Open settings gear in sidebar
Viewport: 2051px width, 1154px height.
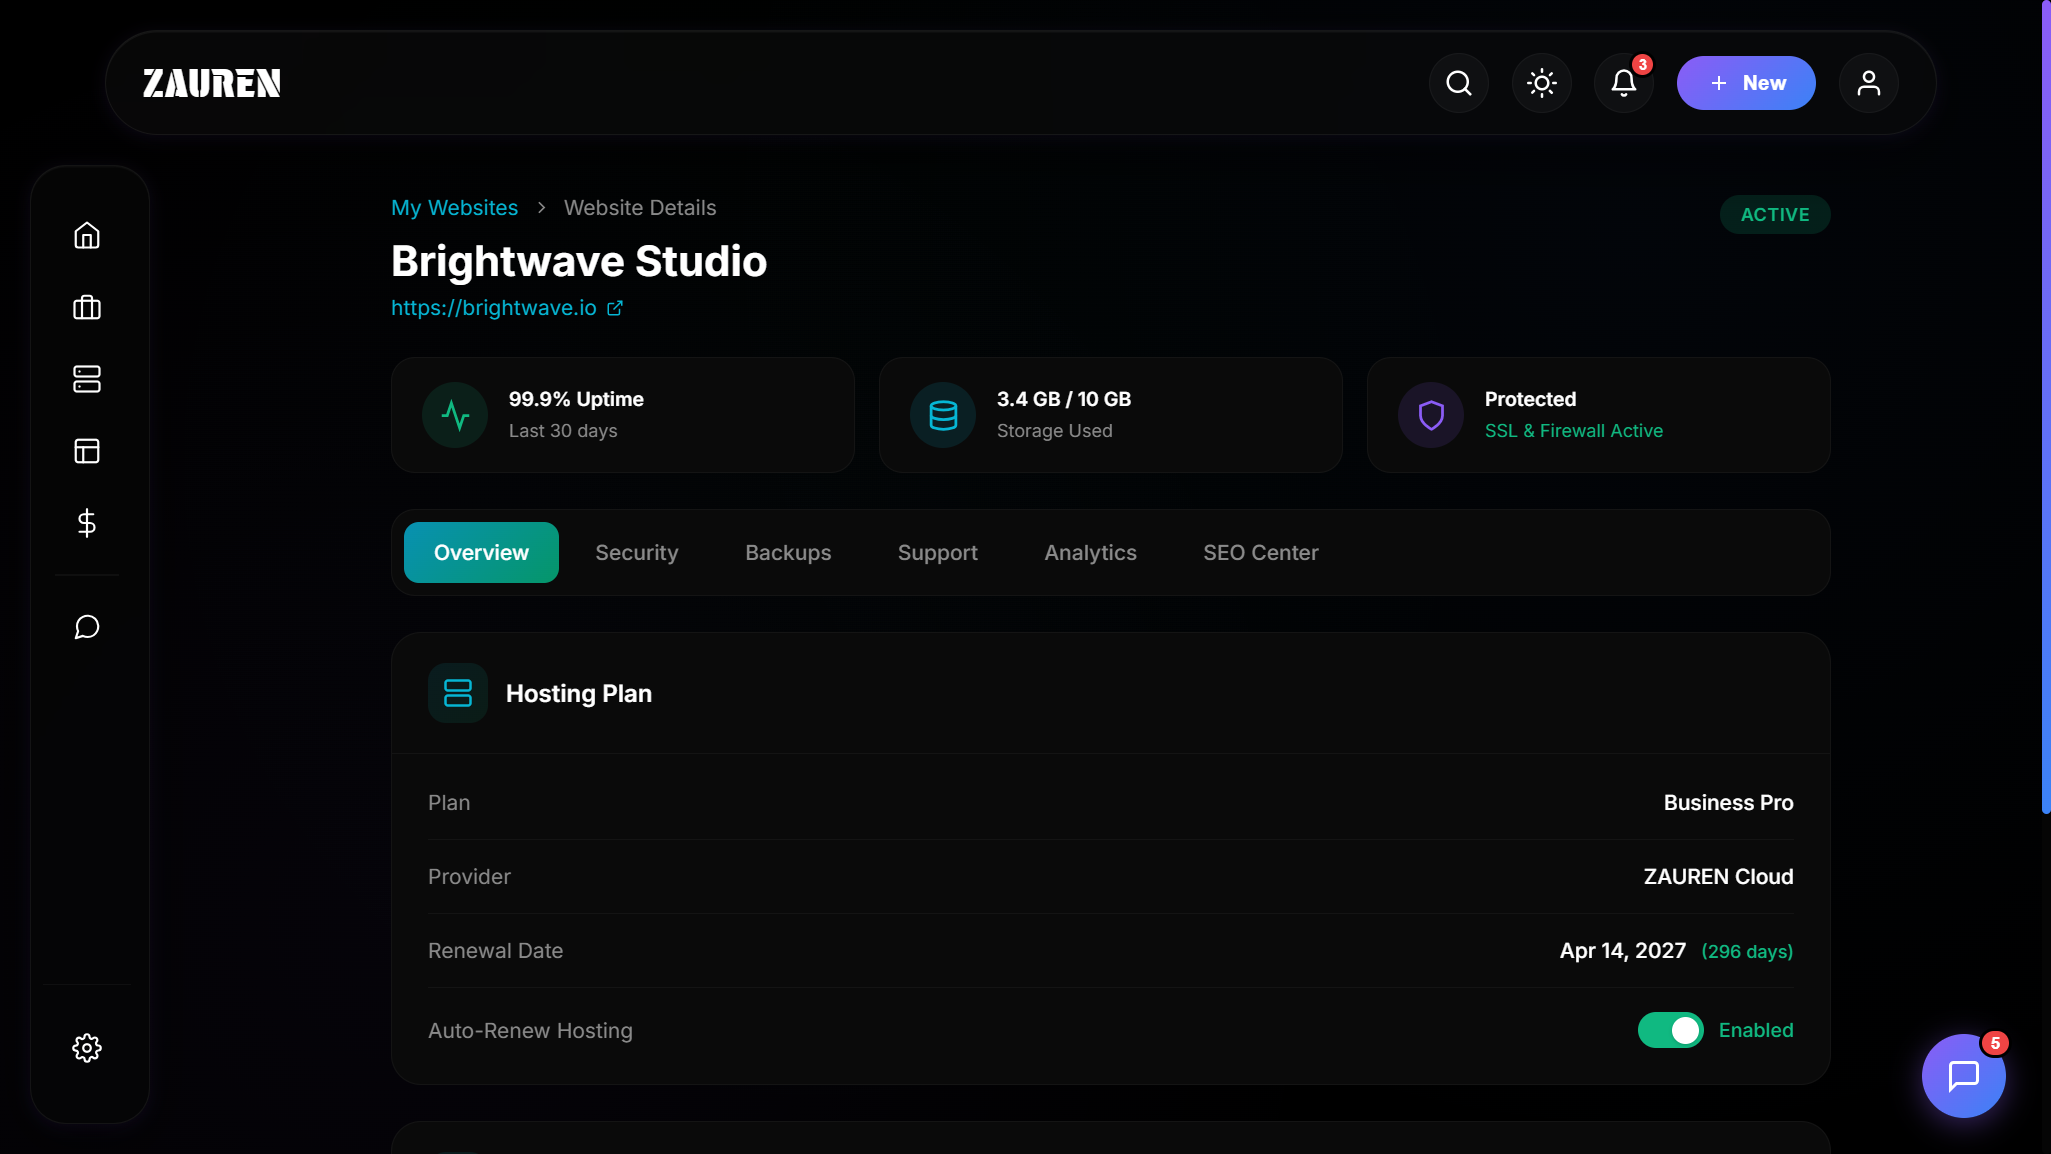pos(87,1048)
